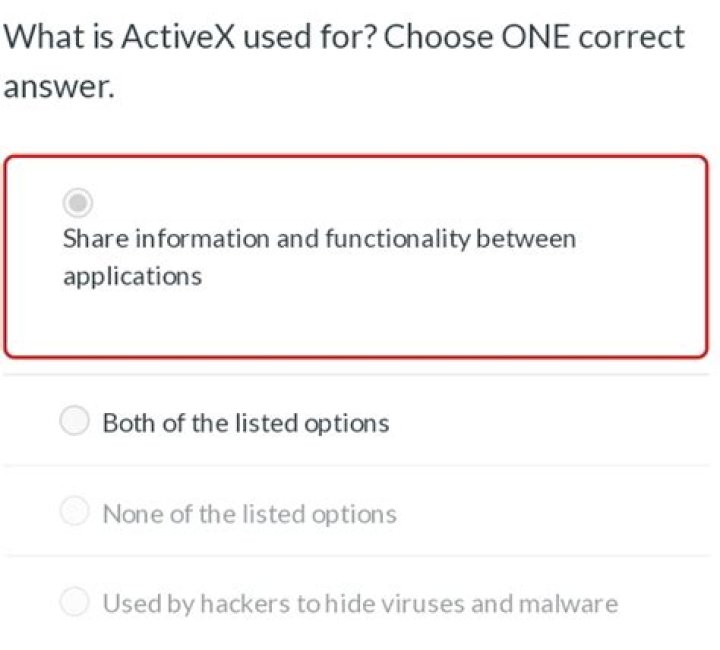720x650 pixels.
Task: Pick the 'None of the listed options' radio button
Action: 75,513
